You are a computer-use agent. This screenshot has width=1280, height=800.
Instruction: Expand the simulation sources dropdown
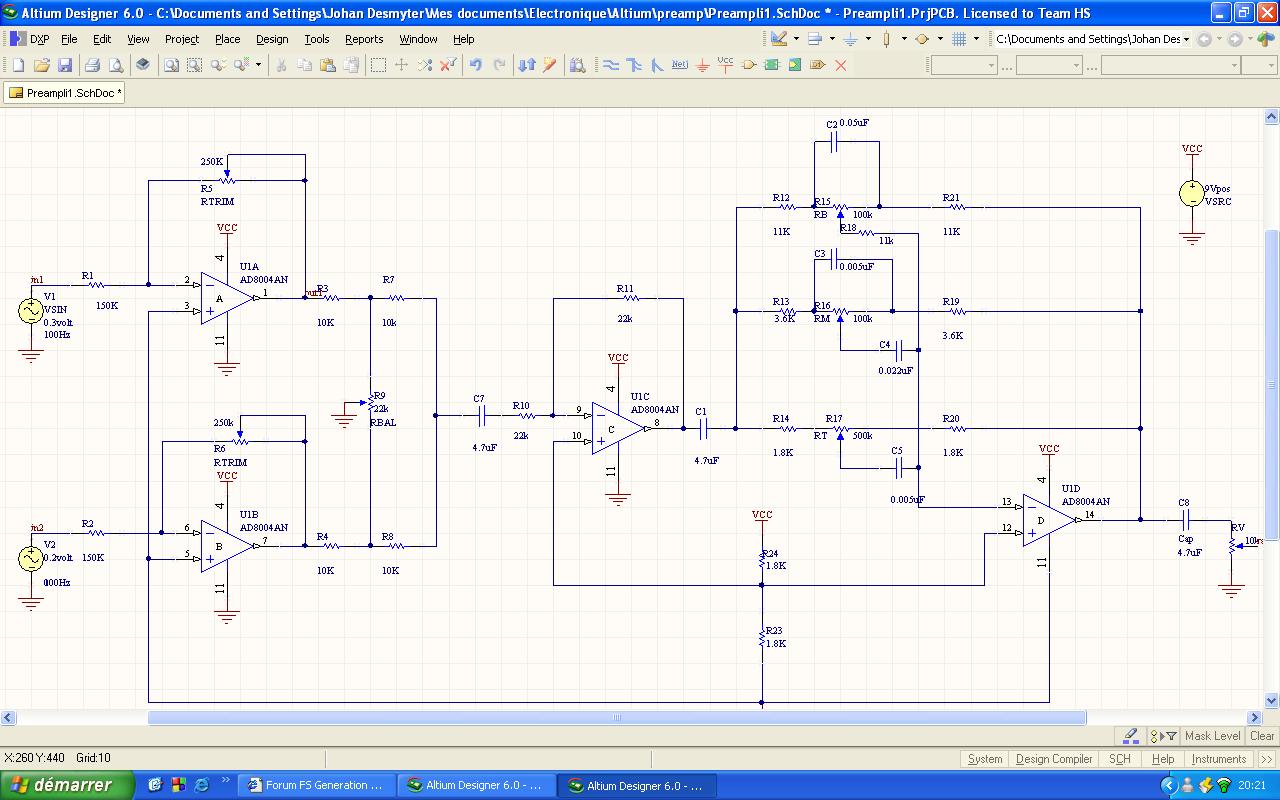click(940, 39)
